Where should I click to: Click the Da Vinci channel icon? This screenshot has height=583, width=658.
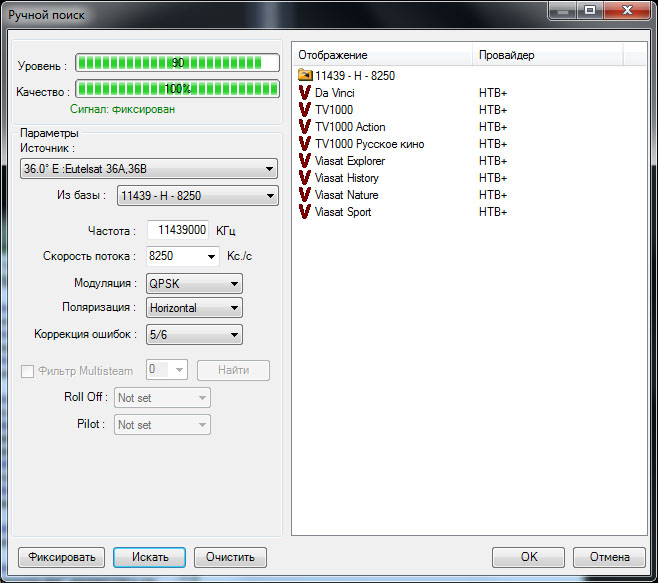tap(305, 93)
